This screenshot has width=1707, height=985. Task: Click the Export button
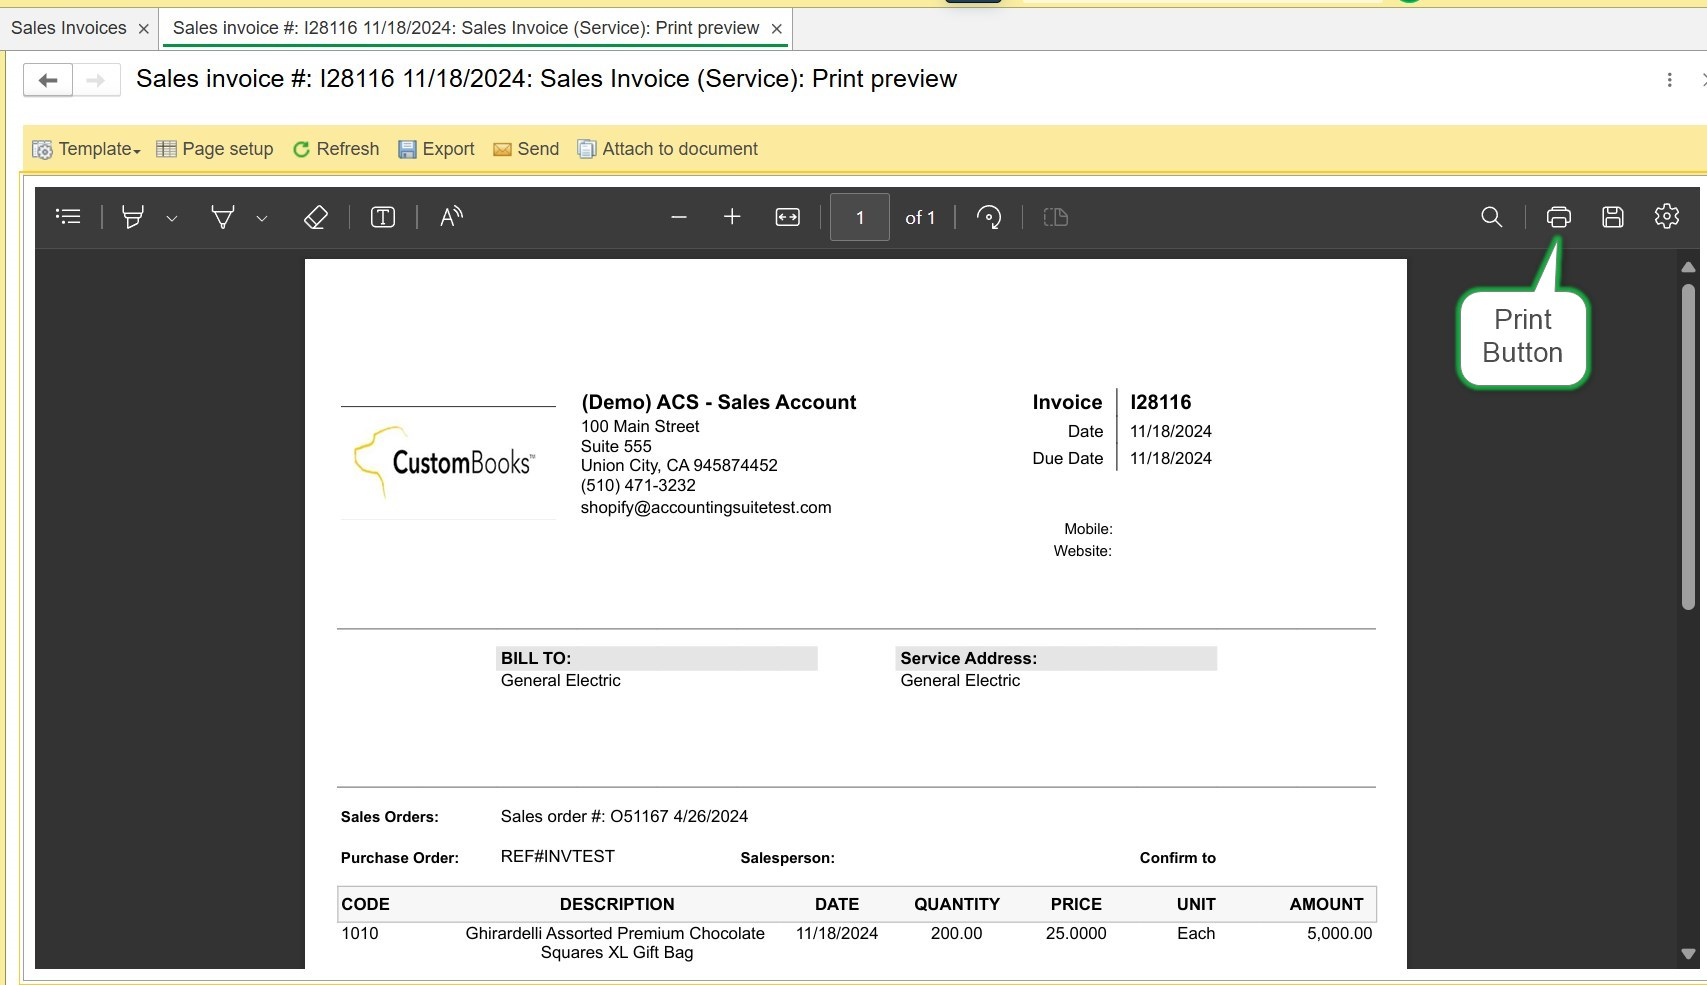point(436,149)
